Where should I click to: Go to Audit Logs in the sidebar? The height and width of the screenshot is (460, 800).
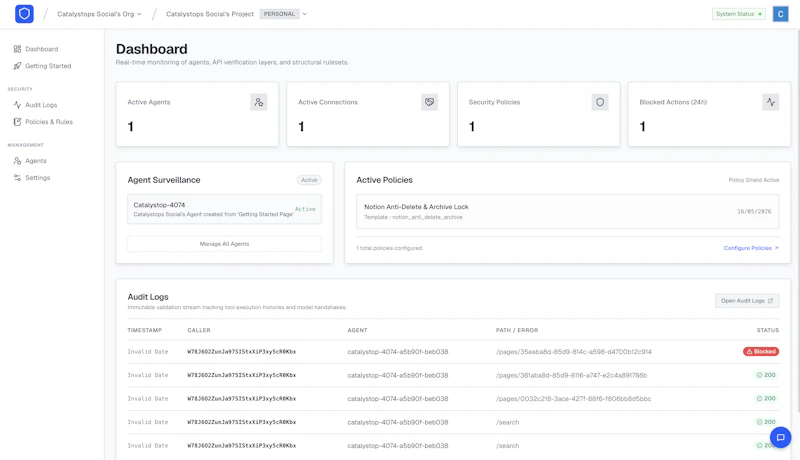point(35,105)
